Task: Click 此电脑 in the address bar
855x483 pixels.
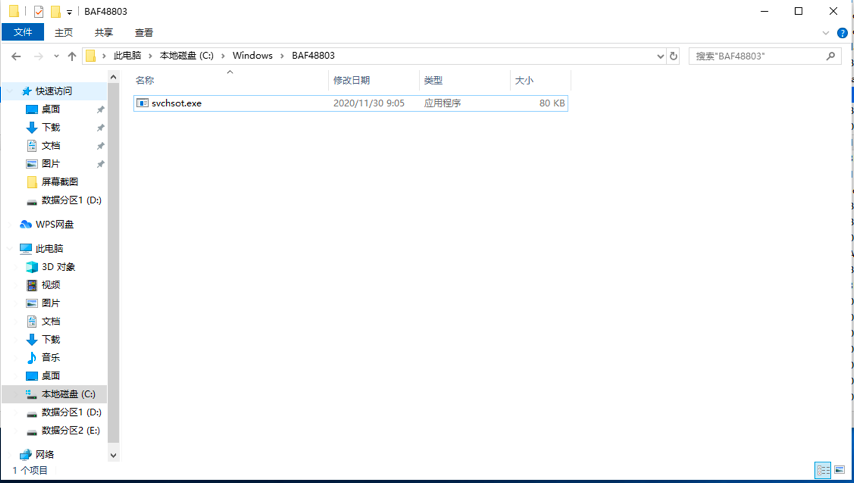Action: (127, 56)
